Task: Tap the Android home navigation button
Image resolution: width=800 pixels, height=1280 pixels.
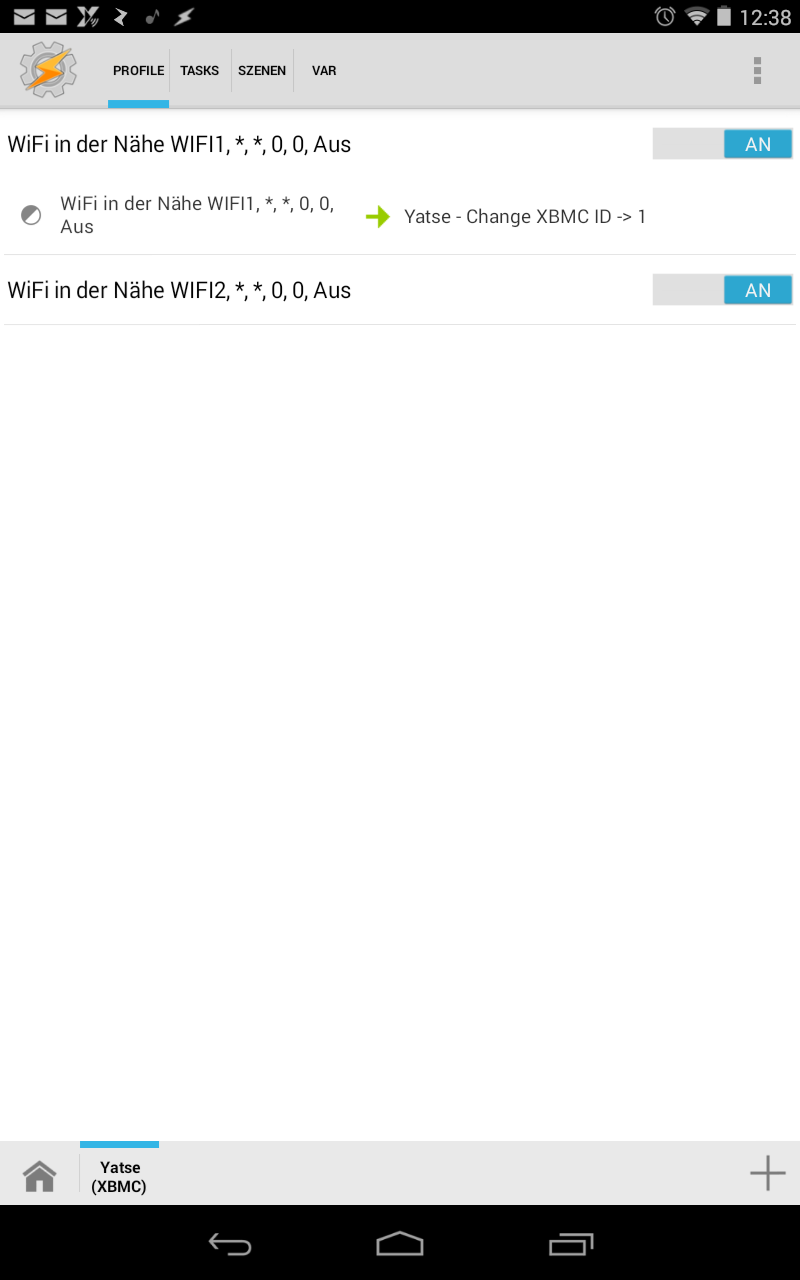Action: click(400, 1243)
